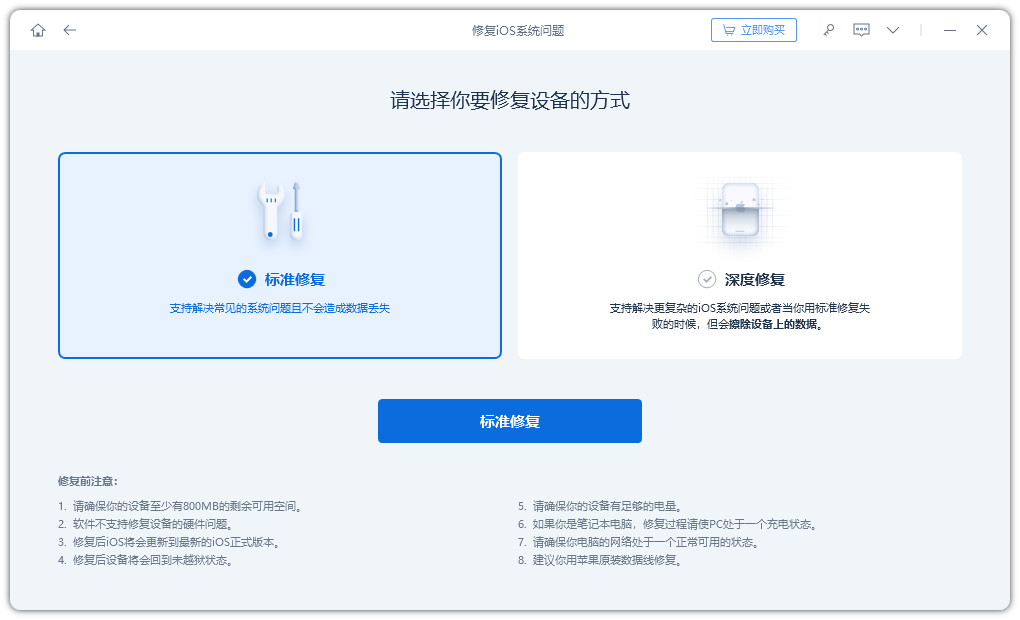Open feedback using the speech bubble icon
Viewport: 1020px width, 620px height.
860,30
